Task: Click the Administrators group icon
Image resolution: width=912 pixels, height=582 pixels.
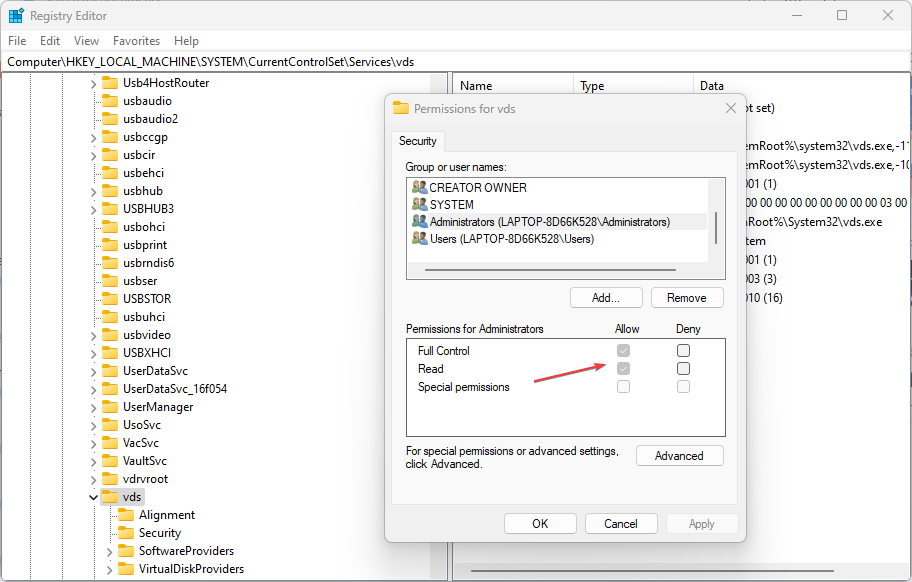Action: tap(419, 222)
